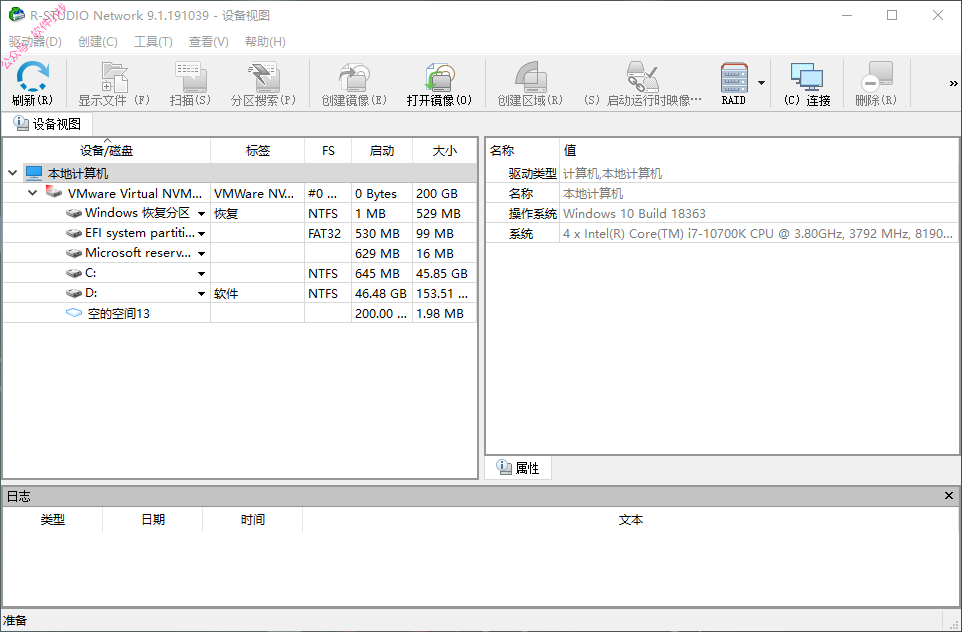Click the 启动 column header
The width and height of the screenshot is (962, 632).
click(382, 151)
